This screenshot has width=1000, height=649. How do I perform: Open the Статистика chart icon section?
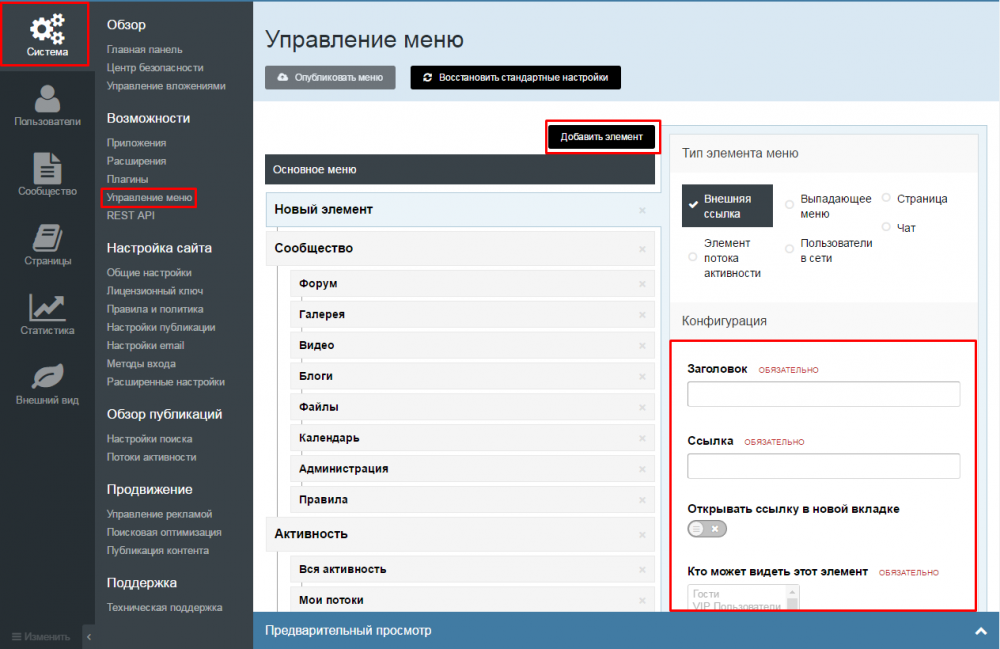click(x=47, y=314)
